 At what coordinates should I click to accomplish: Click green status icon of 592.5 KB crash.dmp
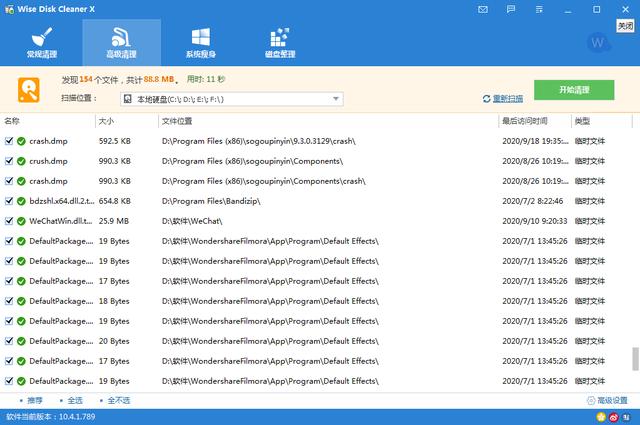pos(21,141)
